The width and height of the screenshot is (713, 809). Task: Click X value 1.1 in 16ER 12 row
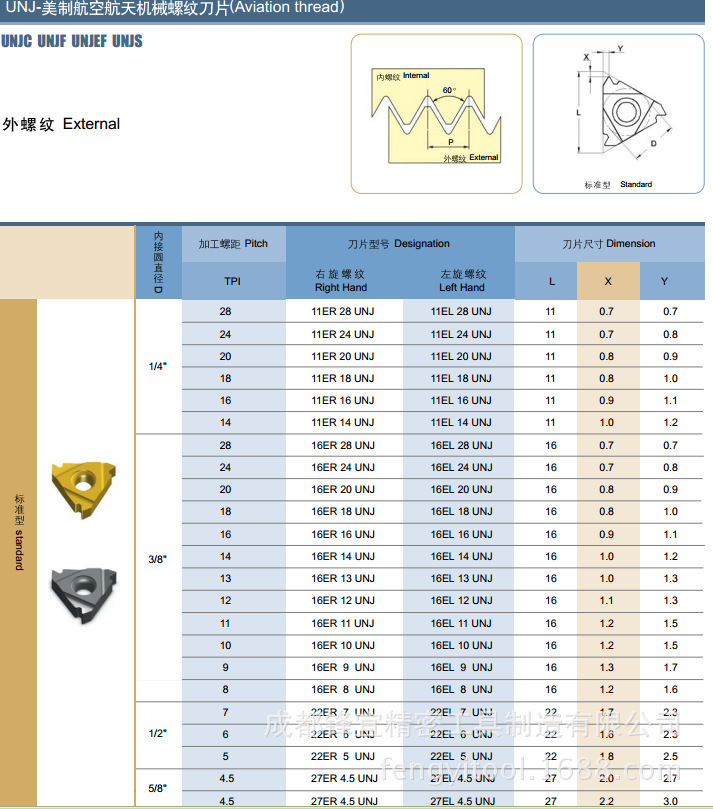click(607, 601)
